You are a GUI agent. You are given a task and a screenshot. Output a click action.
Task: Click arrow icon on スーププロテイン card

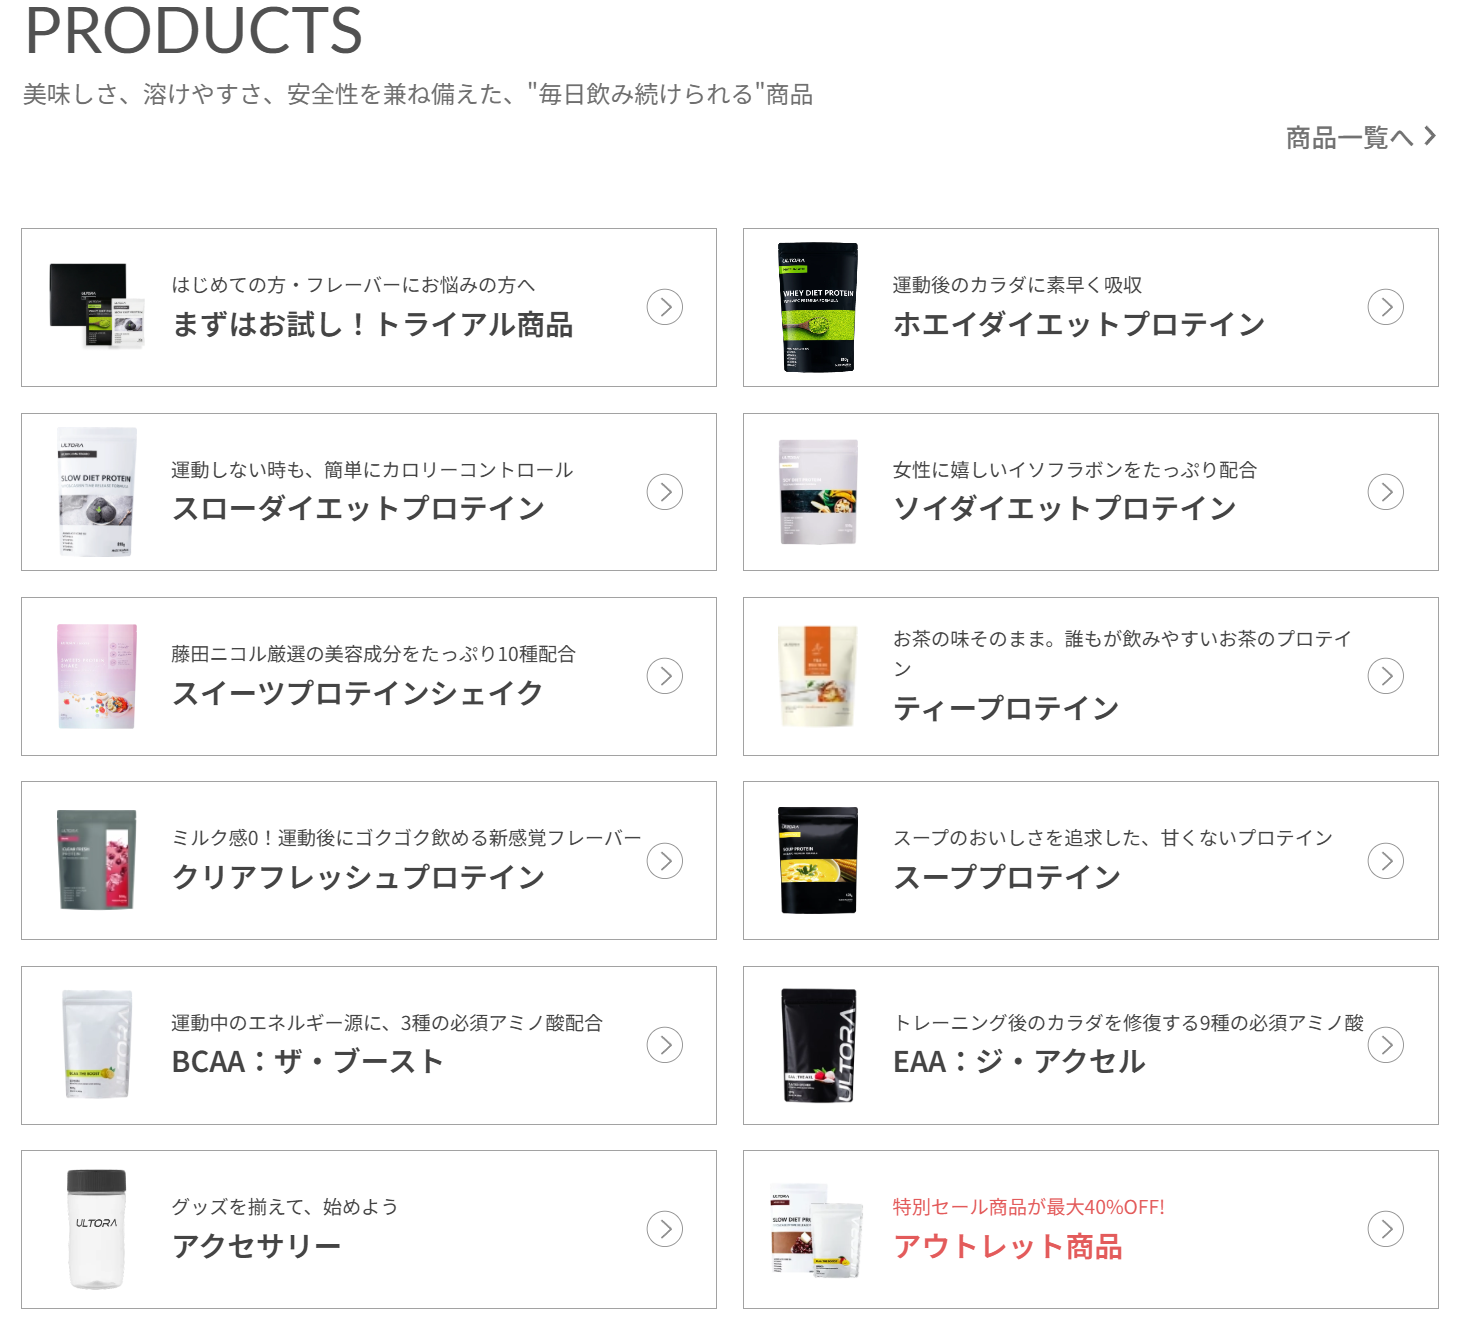click(x=1386, y=861)
